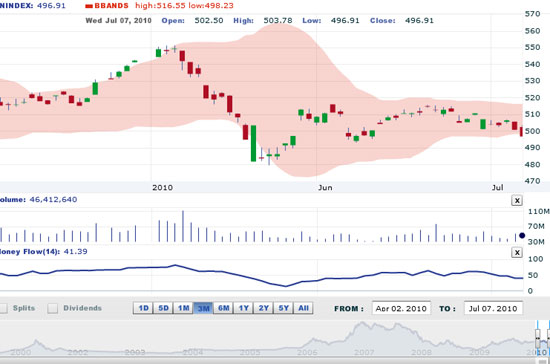This screenshot has height=364, width=550.
Task: Close the Money Flow(14) panel
Action: pos(517,252)
